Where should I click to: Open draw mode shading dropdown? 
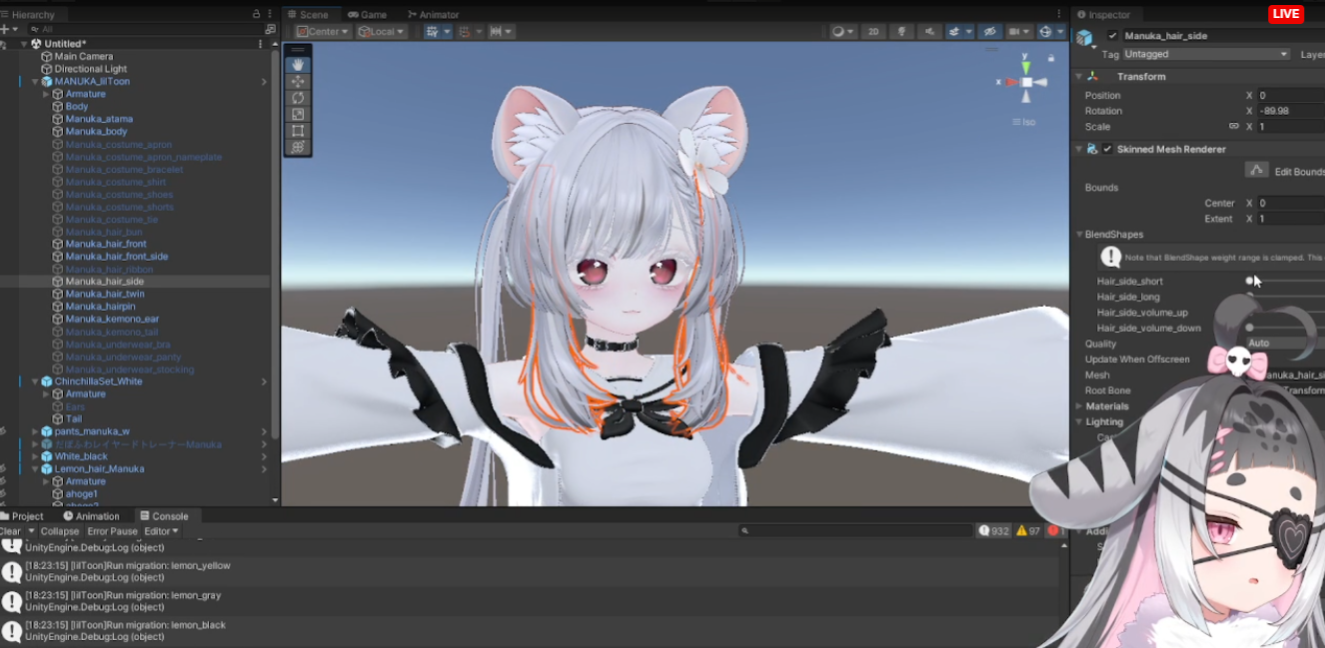point(843,32)
